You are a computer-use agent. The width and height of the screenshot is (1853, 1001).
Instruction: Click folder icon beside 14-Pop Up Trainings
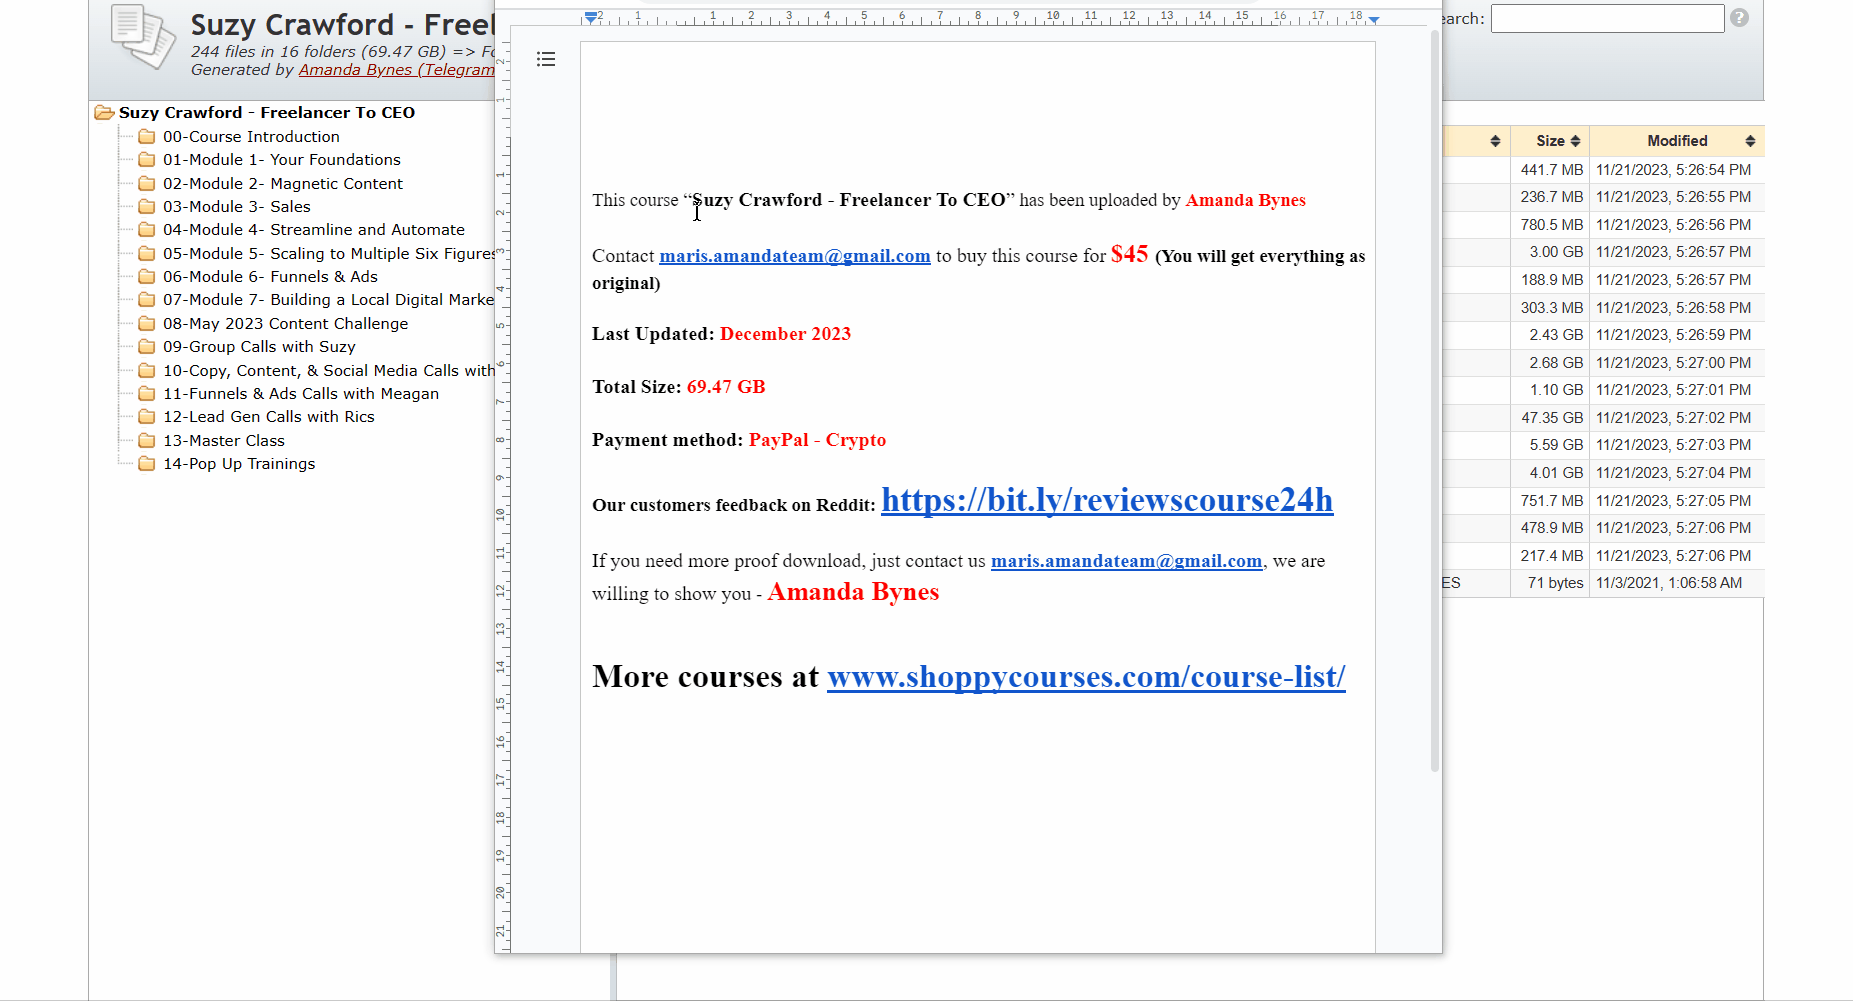(147, 464)
